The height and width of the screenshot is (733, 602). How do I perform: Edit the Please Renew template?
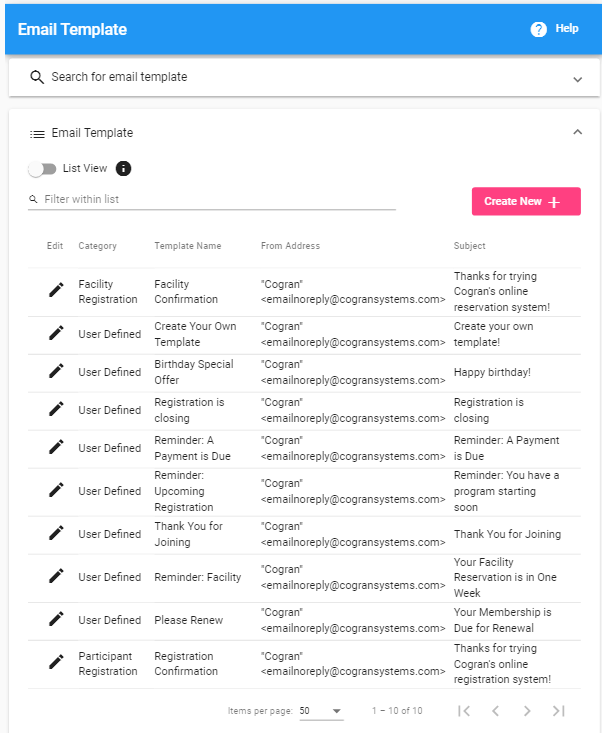point(56,619)
